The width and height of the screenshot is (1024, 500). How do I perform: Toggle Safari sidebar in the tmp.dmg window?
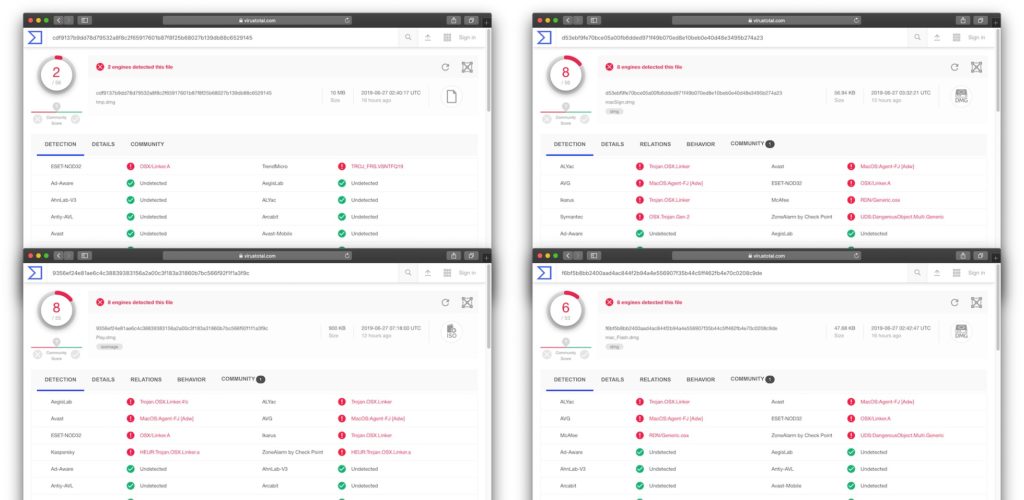pos(84,20)
